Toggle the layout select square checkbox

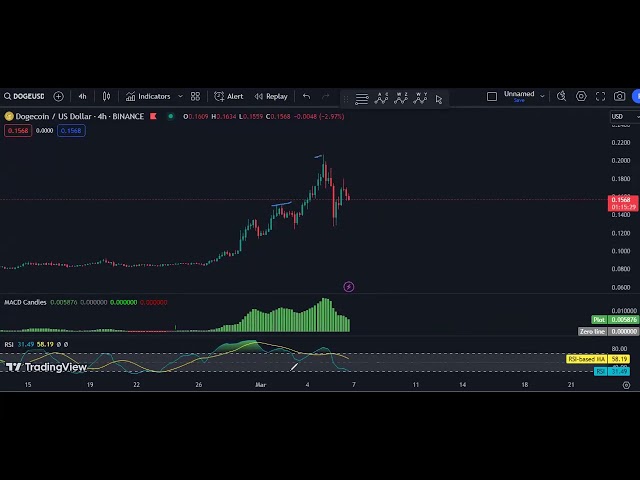492,97
